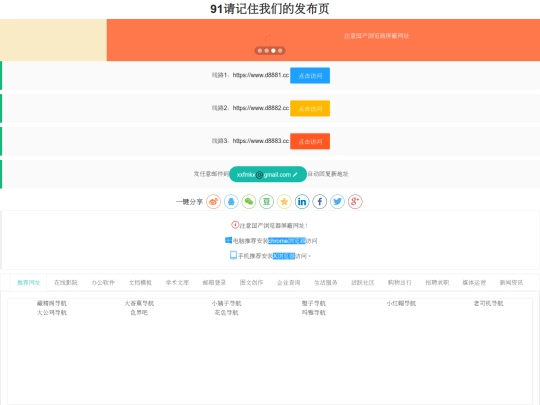The image size is (540, 405).
Task: Share the page on Twitter
Action: coord(338,201)
